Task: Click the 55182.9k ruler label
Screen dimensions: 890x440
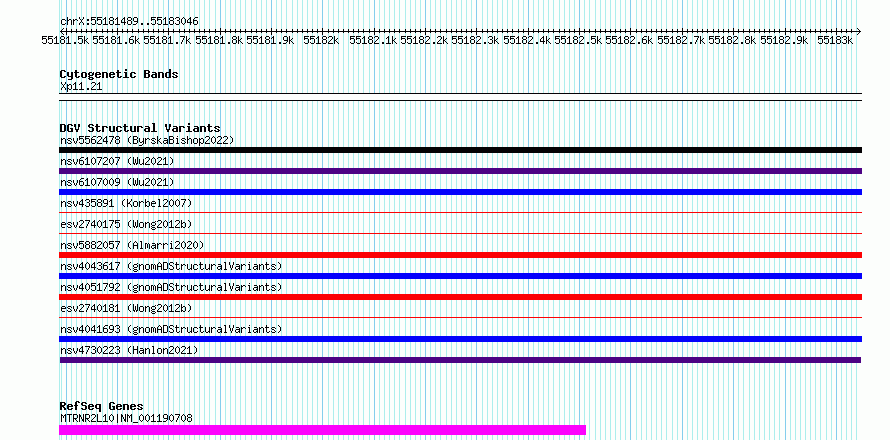Action: 784,40
